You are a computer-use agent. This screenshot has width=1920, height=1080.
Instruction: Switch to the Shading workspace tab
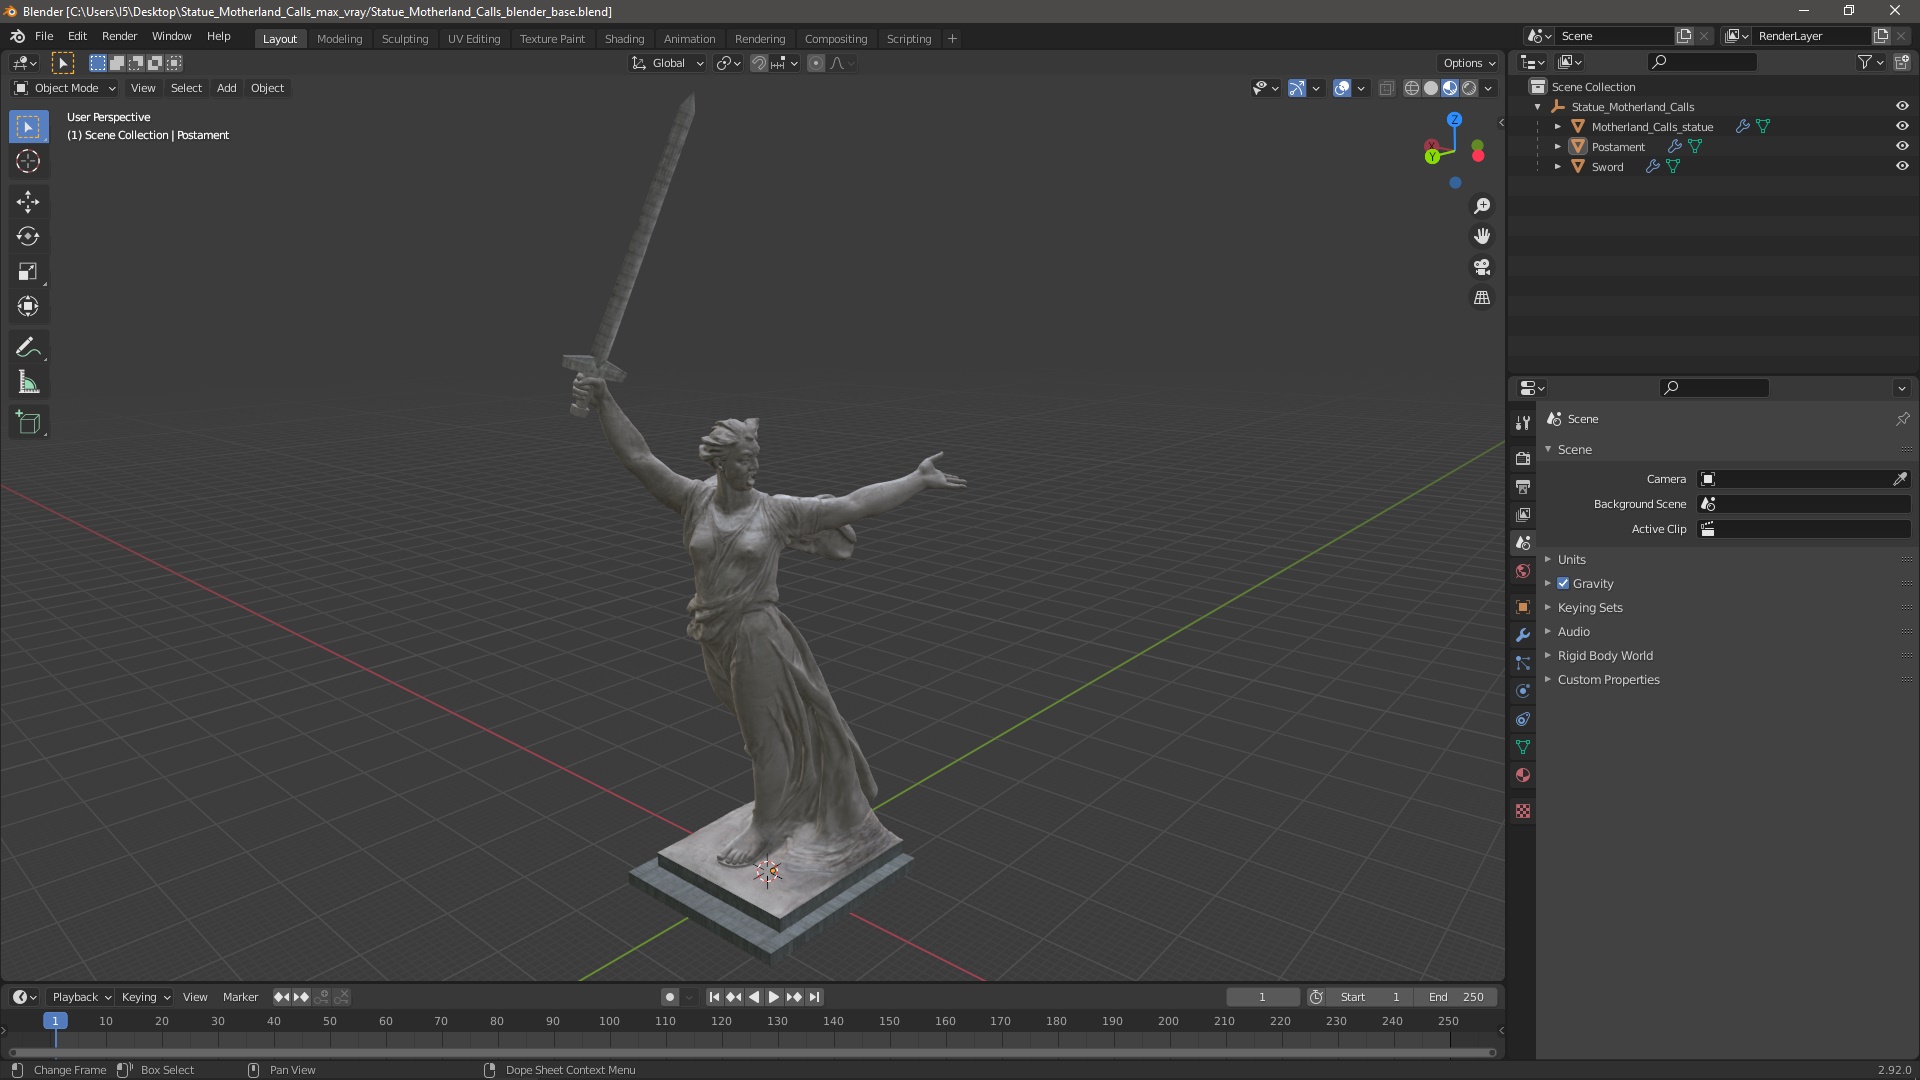624,39
